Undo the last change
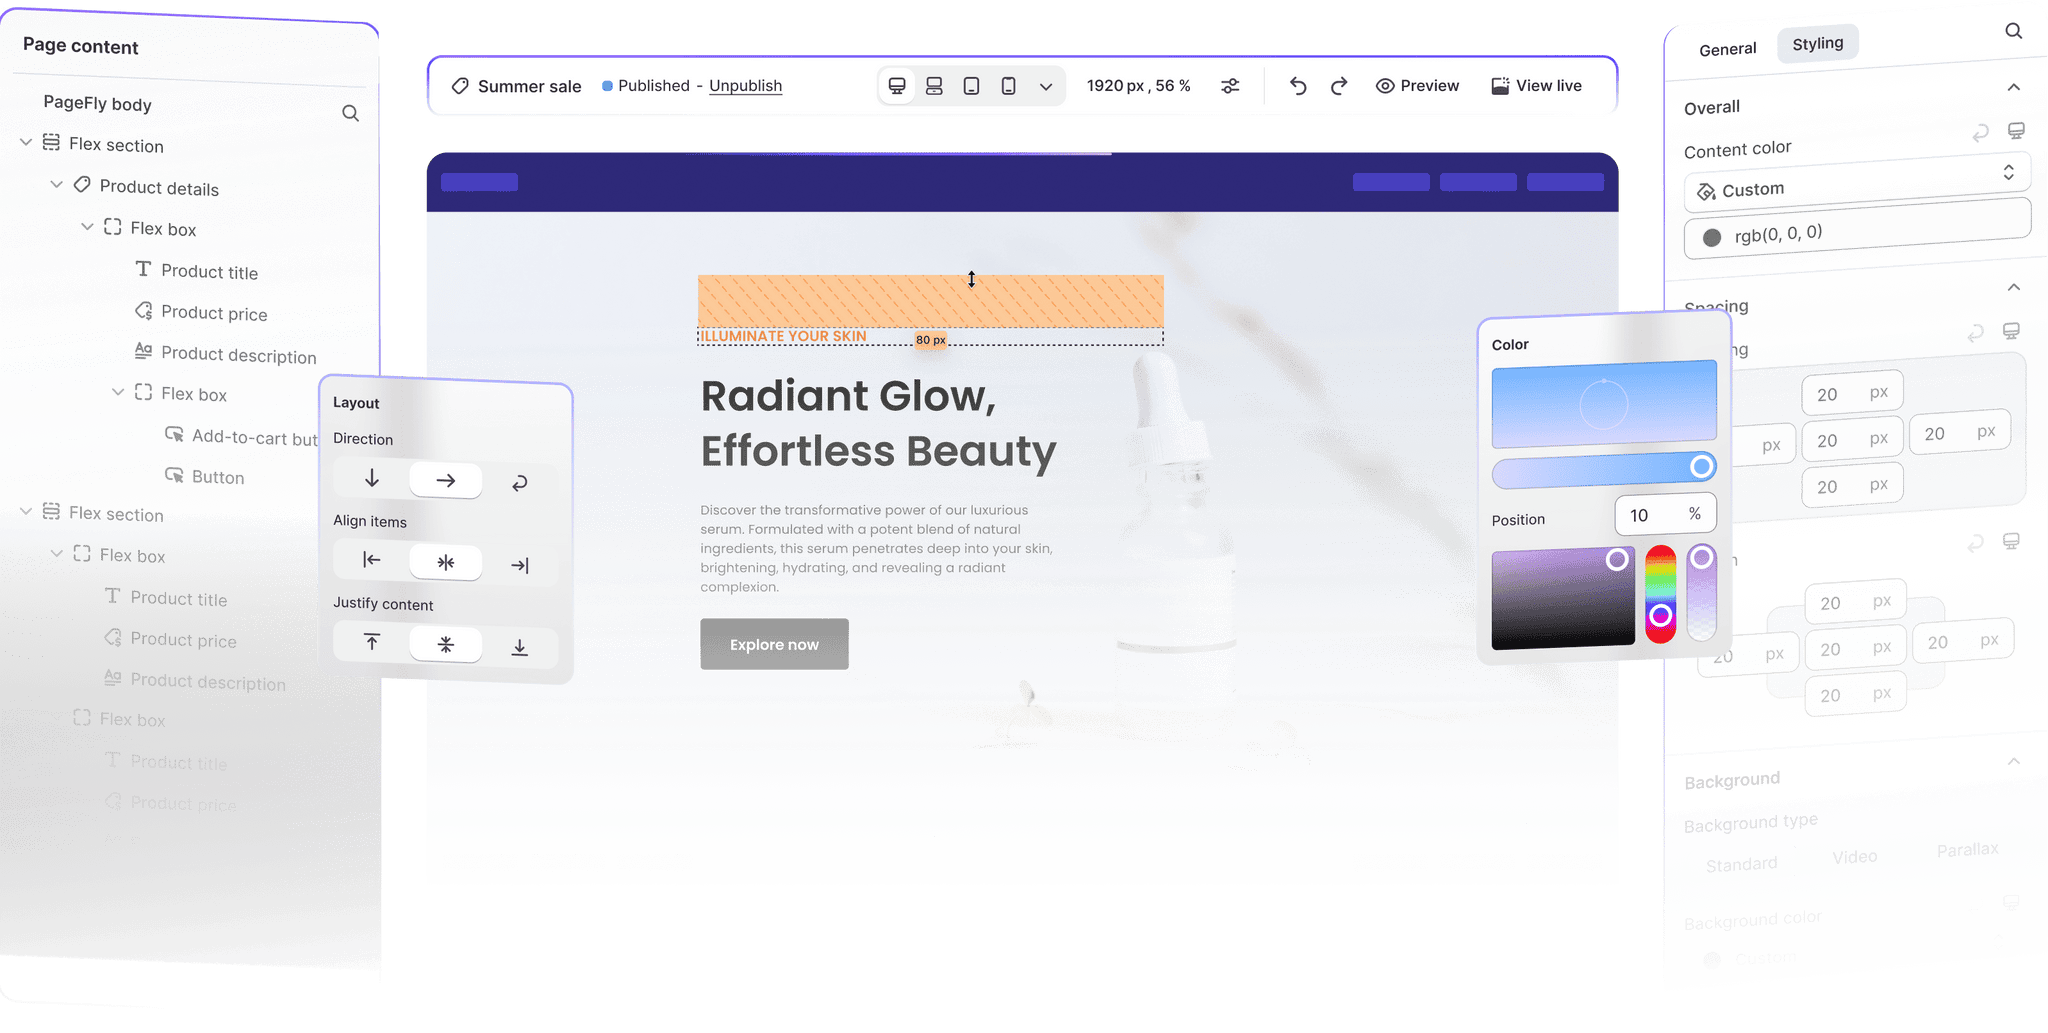Viewport: 2048px width, 1033px height. [1298, 86]
